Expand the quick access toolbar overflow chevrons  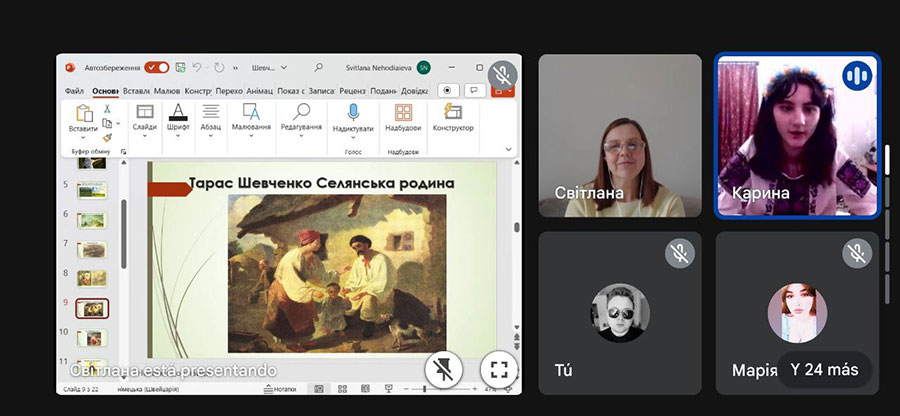[235, 68]
